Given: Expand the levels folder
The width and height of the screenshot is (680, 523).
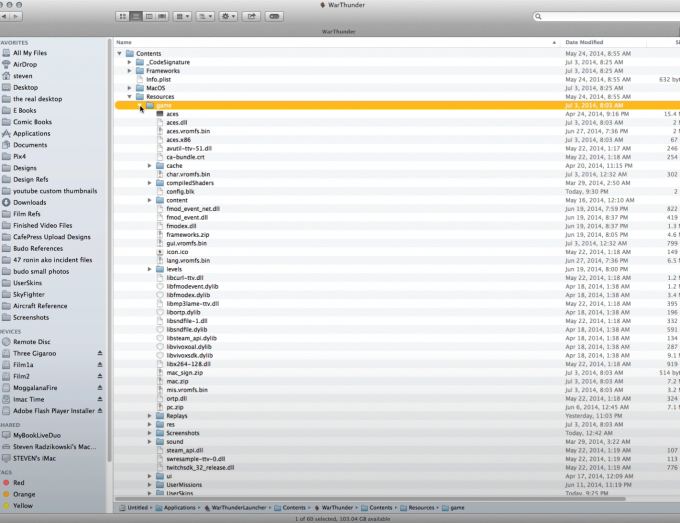Looking at the screenshot, I should (150, 269).
